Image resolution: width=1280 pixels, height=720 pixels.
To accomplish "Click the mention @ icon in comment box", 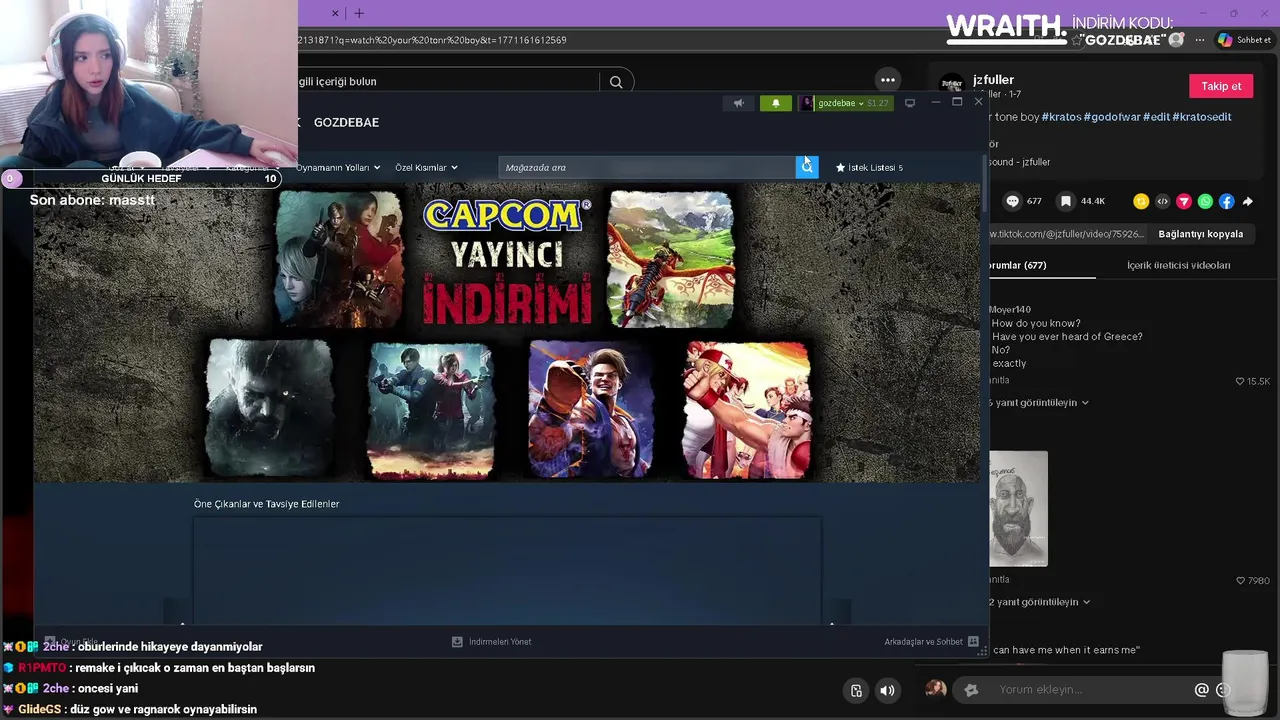I will tap(1201, 689).
